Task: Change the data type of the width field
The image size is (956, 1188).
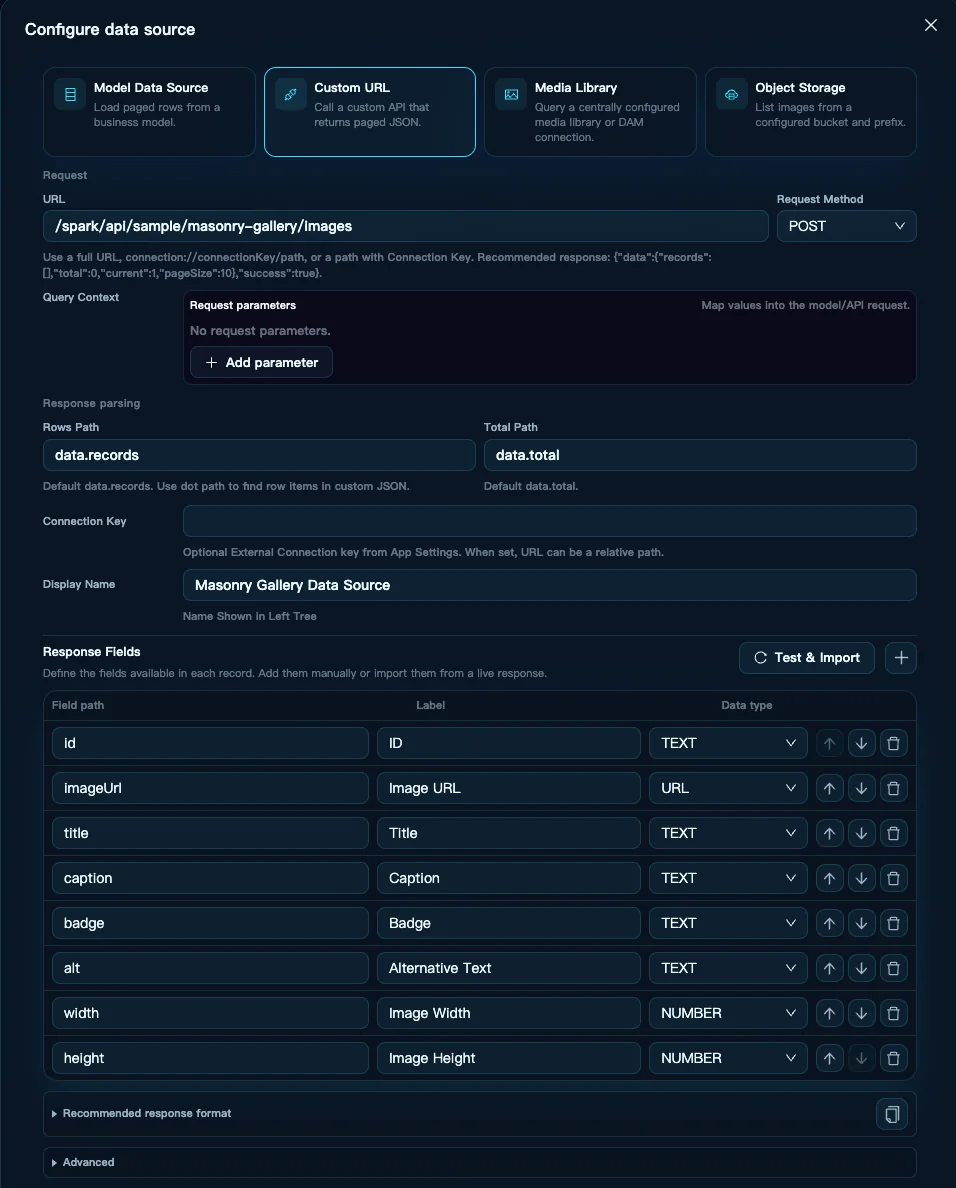Action: coord(728,1013)
